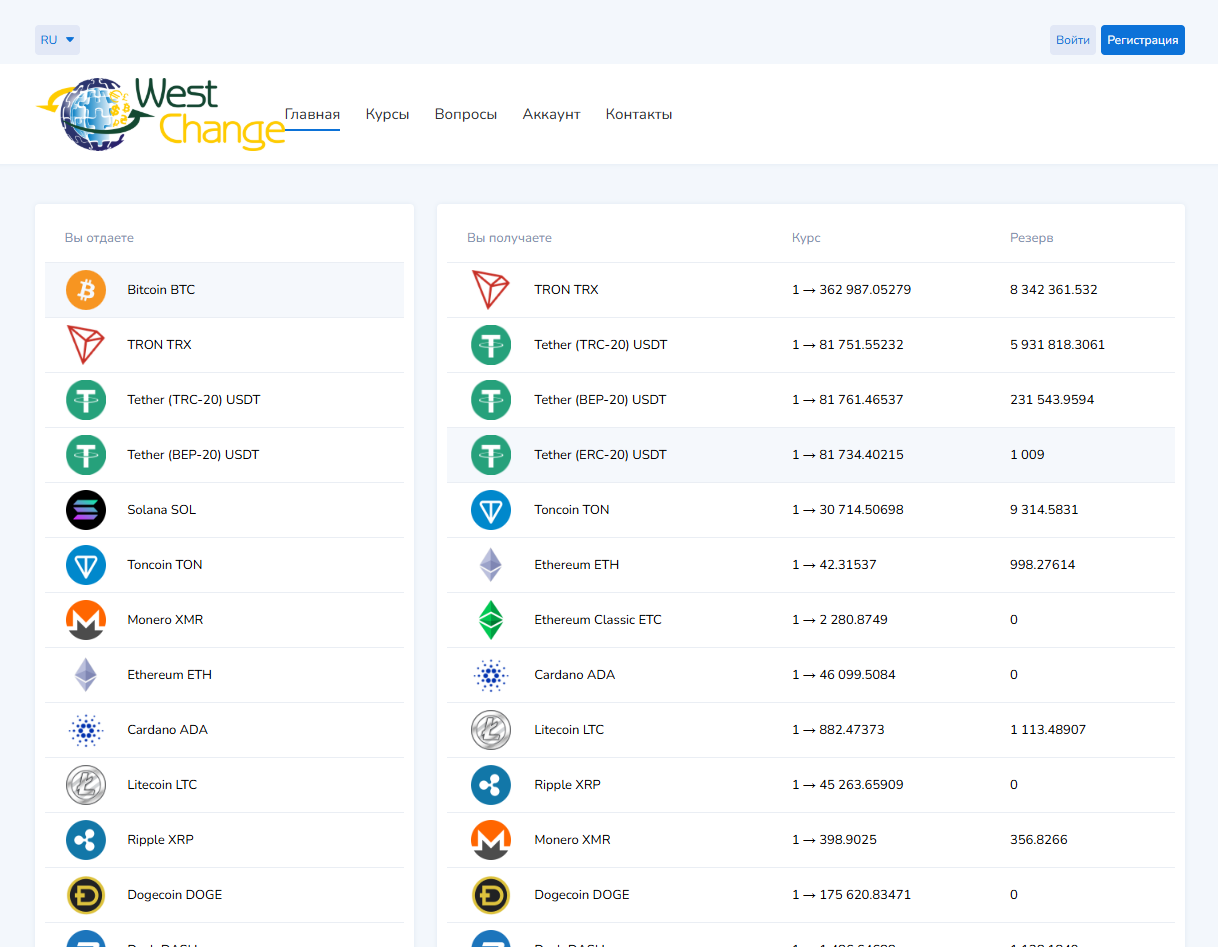Click Ethereum icon in give list
Screen dimensions: 1218x947
[86, 675]
